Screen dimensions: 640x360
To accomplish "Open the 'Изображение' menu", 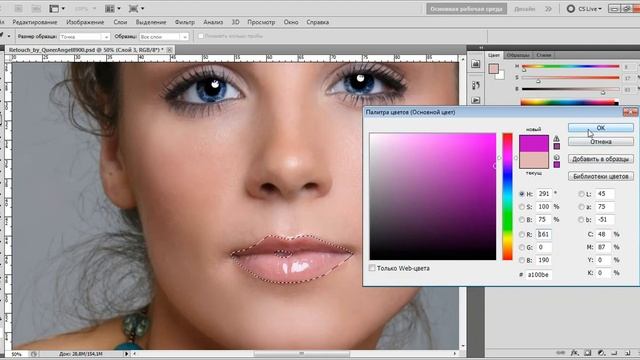I will 85,22.
